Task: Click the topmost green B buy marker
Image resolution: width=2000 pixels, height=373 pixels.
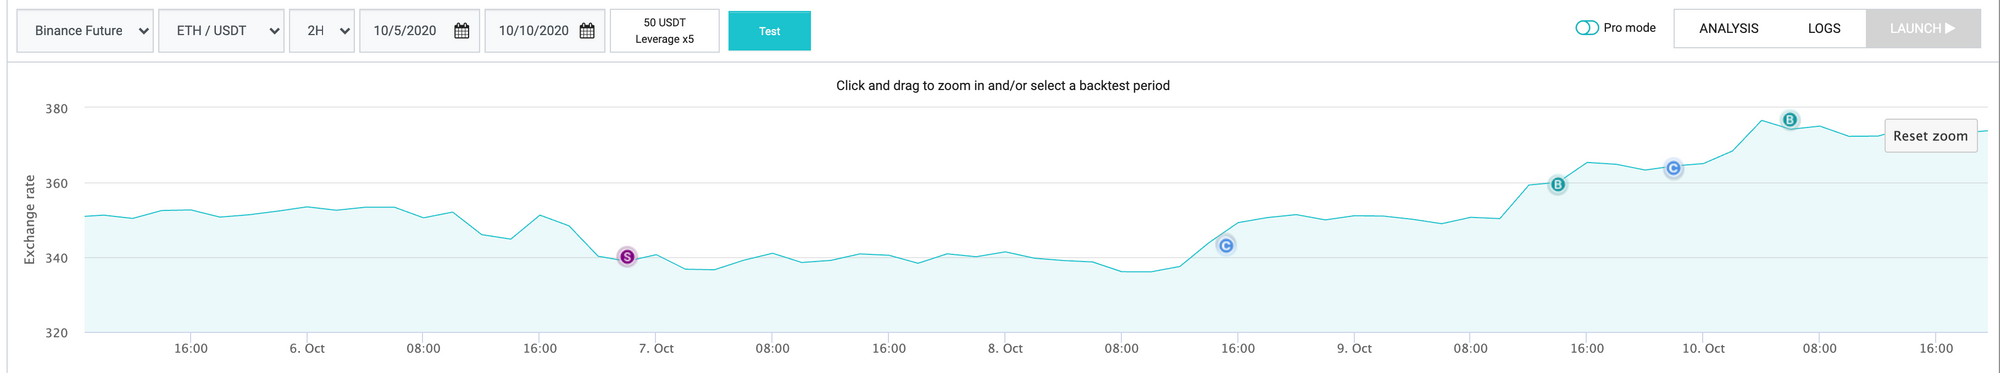Action: tap(1790, 120)
